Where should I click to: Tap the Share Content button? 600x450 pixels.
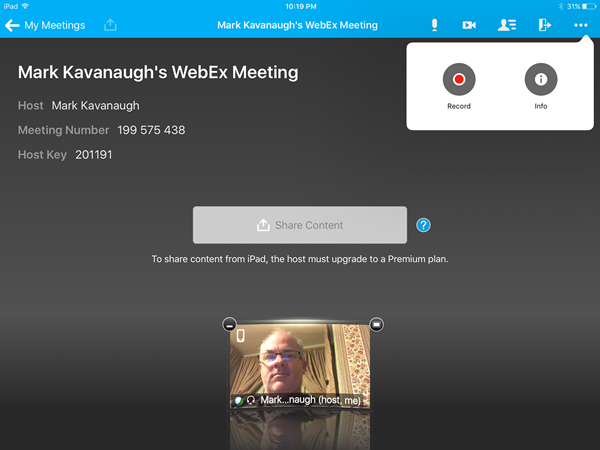click(x=300, y=225)
